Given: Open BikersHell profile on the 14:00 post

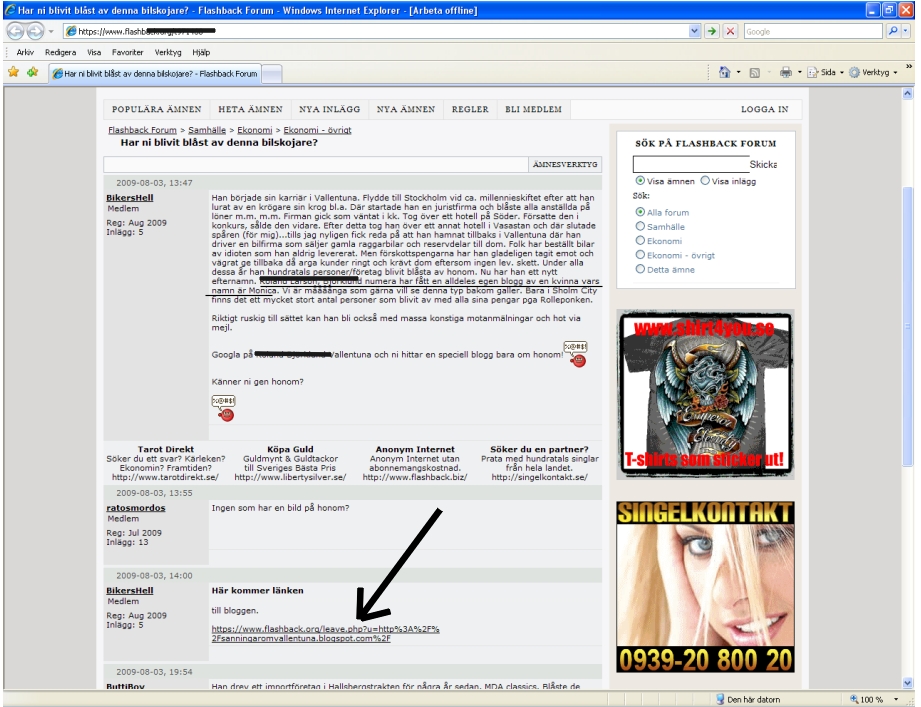Looking at the screenshot, I should pyautogui.click(x=130, y=591).
